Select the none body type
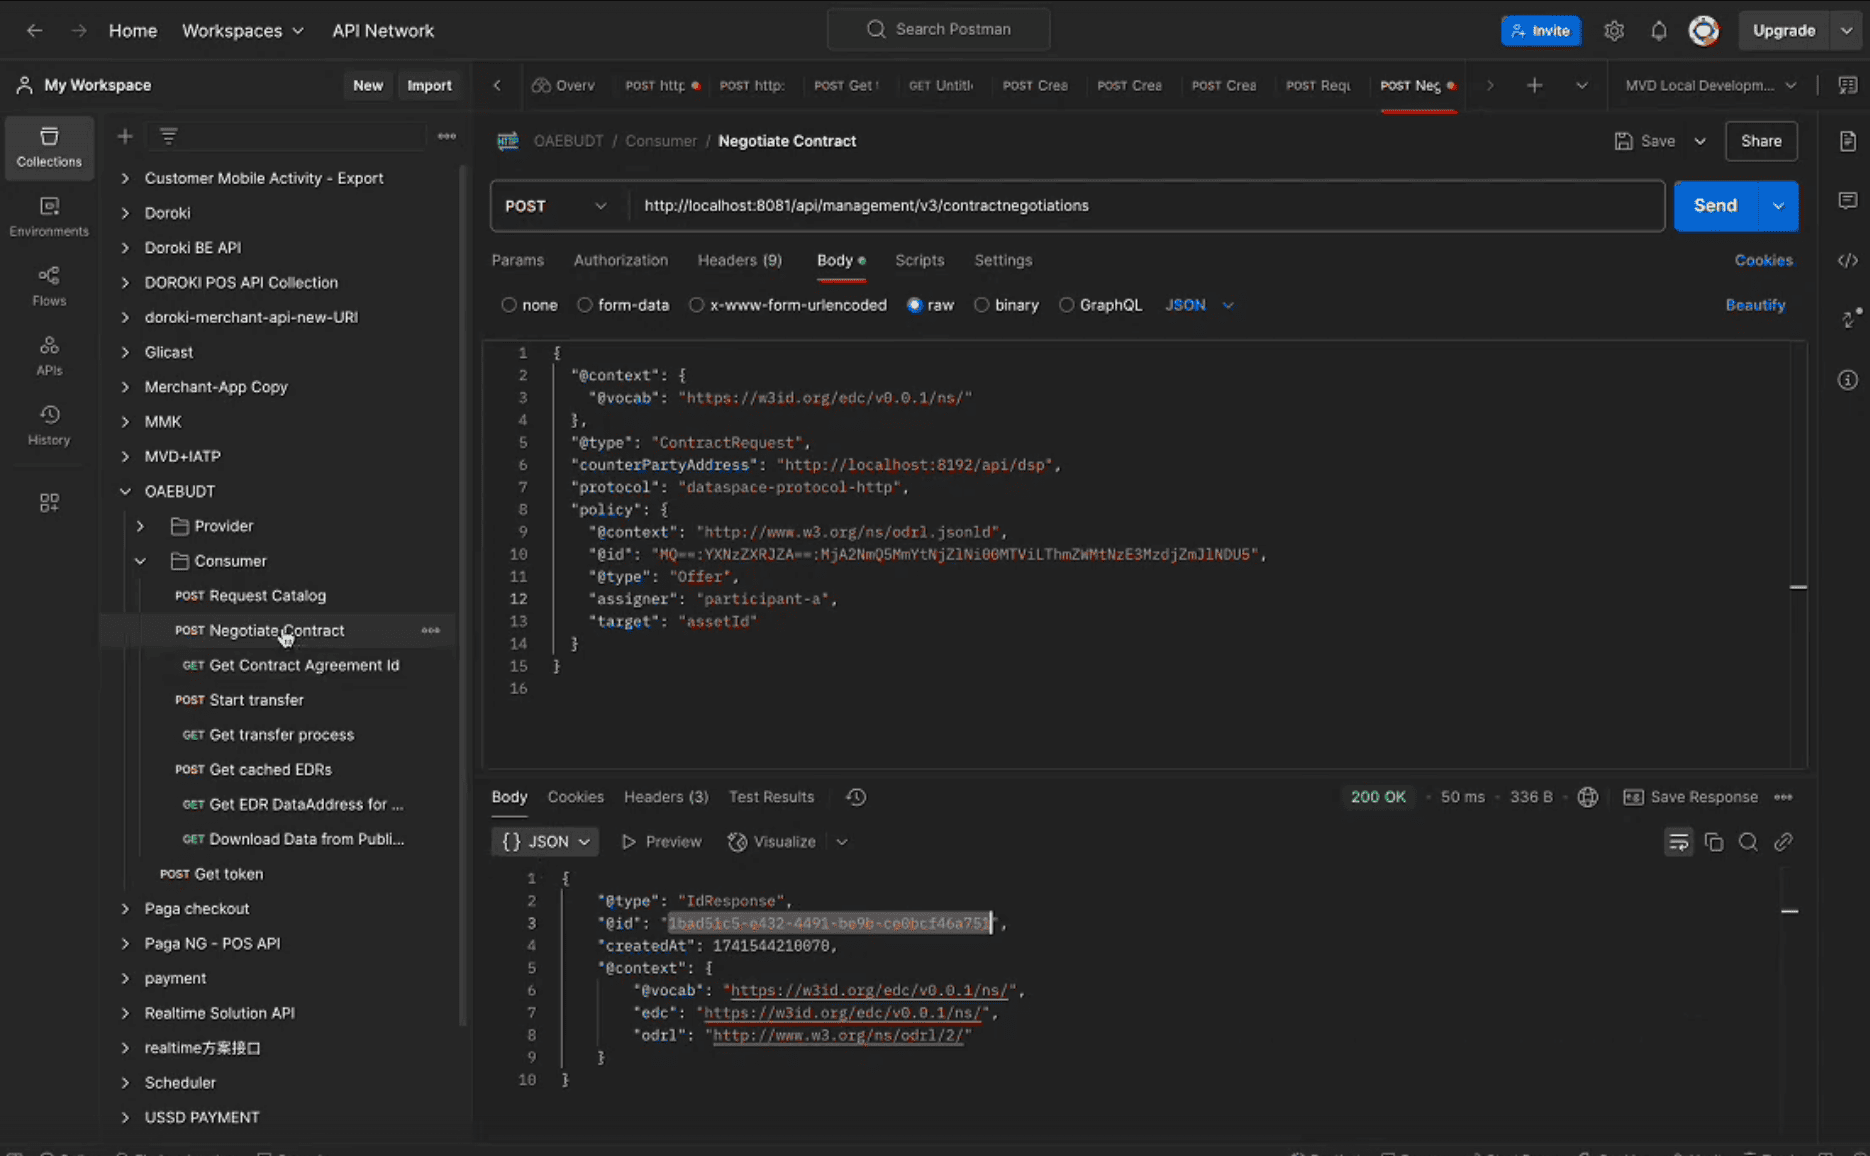1870x1156 pixels. 509,305
